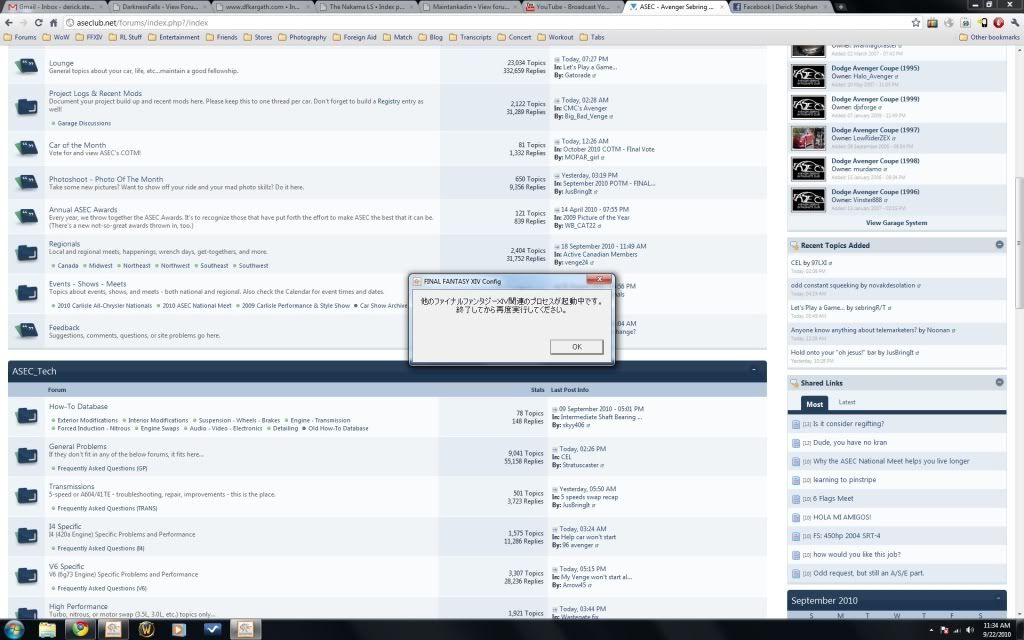This screenshot has width=1024, height=640.
Task: Collapse the ASEC_Tech category
Action: click(754, 370)
